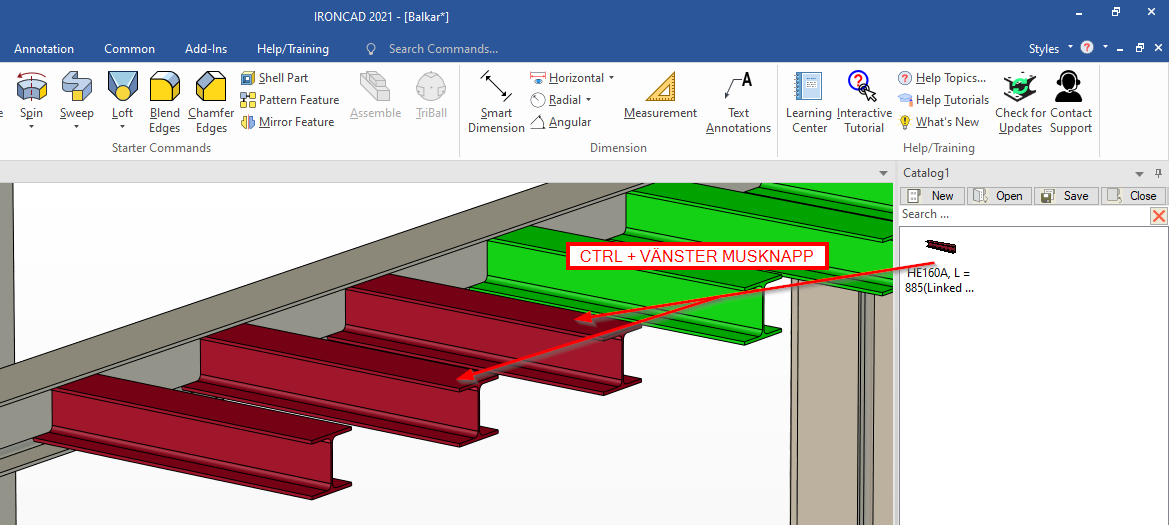The image size is (1169, 525).
Task: Open Help Topics
Action: 942,78
